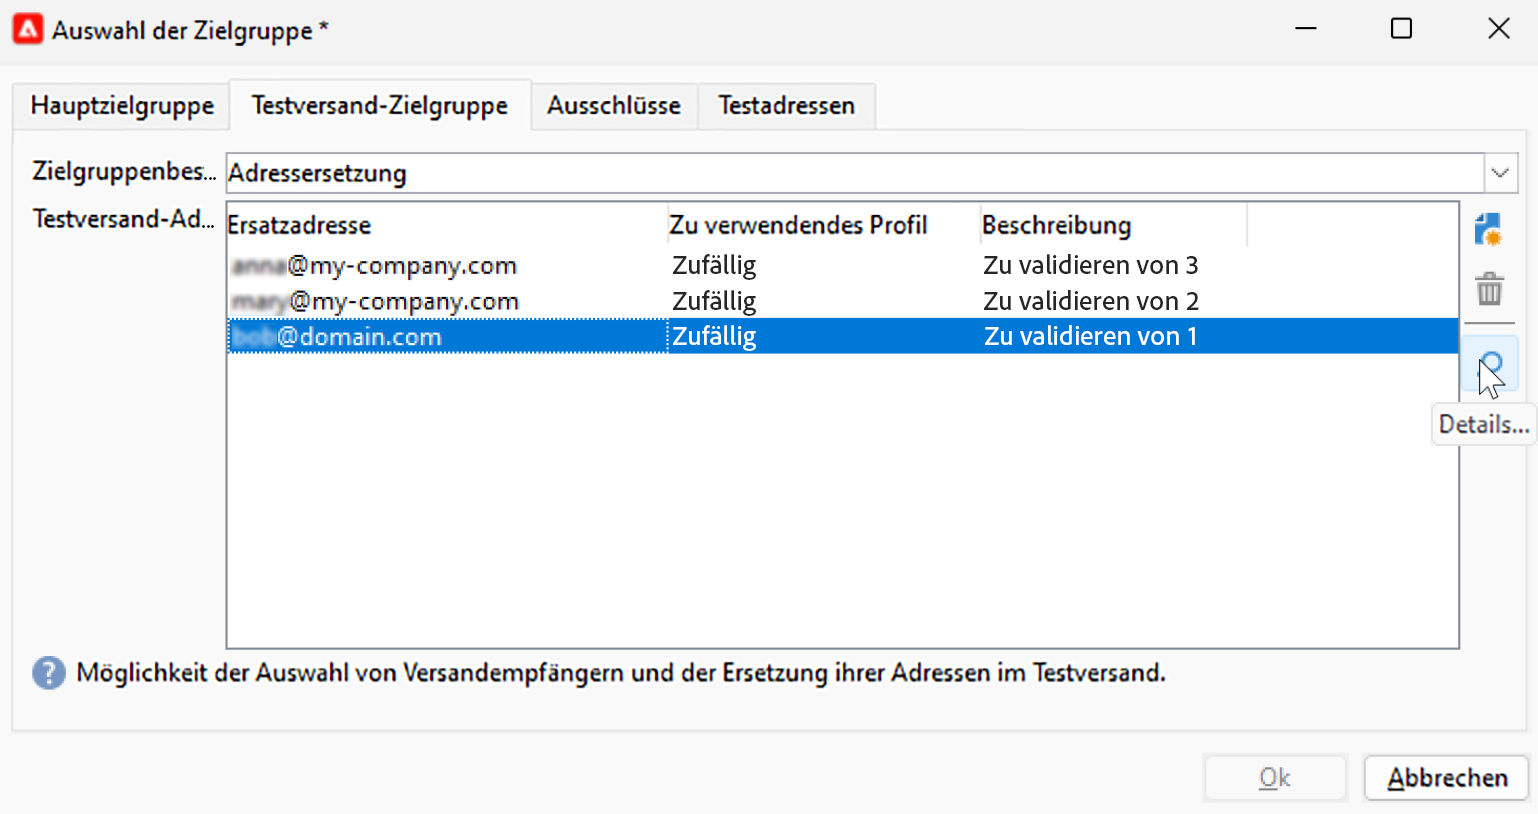Select row described Zu validieren von 2
Image resolution: width=1538 pixels, height=814 pixels.
tap(842, 301)
